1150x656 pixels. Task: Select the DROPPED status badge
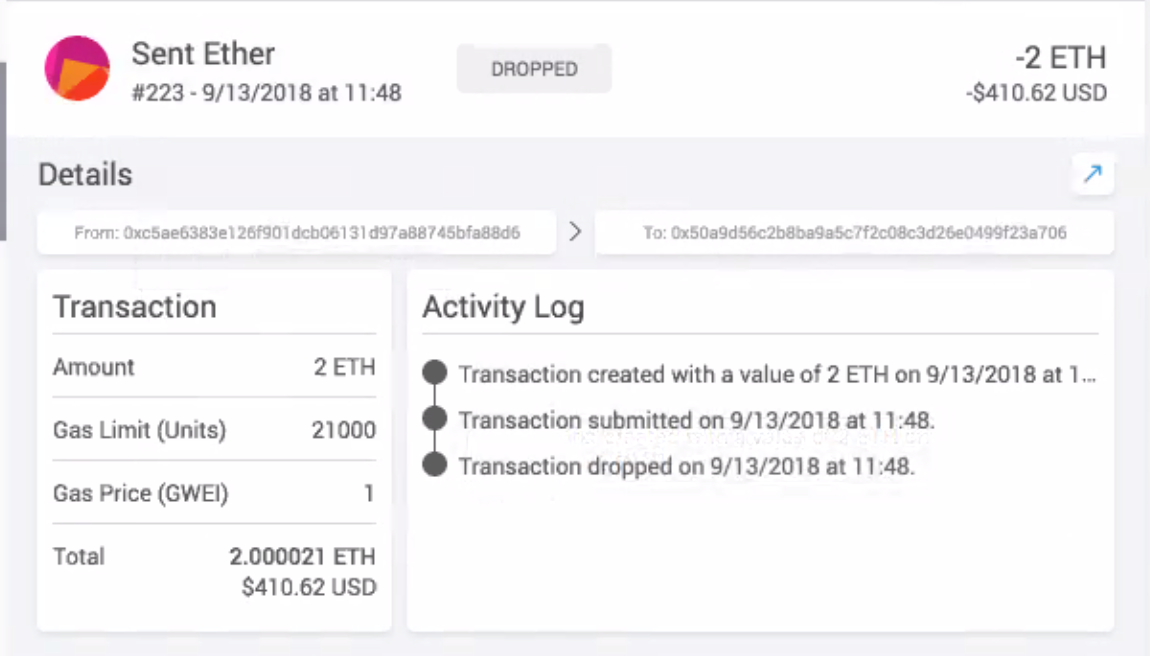533,68
